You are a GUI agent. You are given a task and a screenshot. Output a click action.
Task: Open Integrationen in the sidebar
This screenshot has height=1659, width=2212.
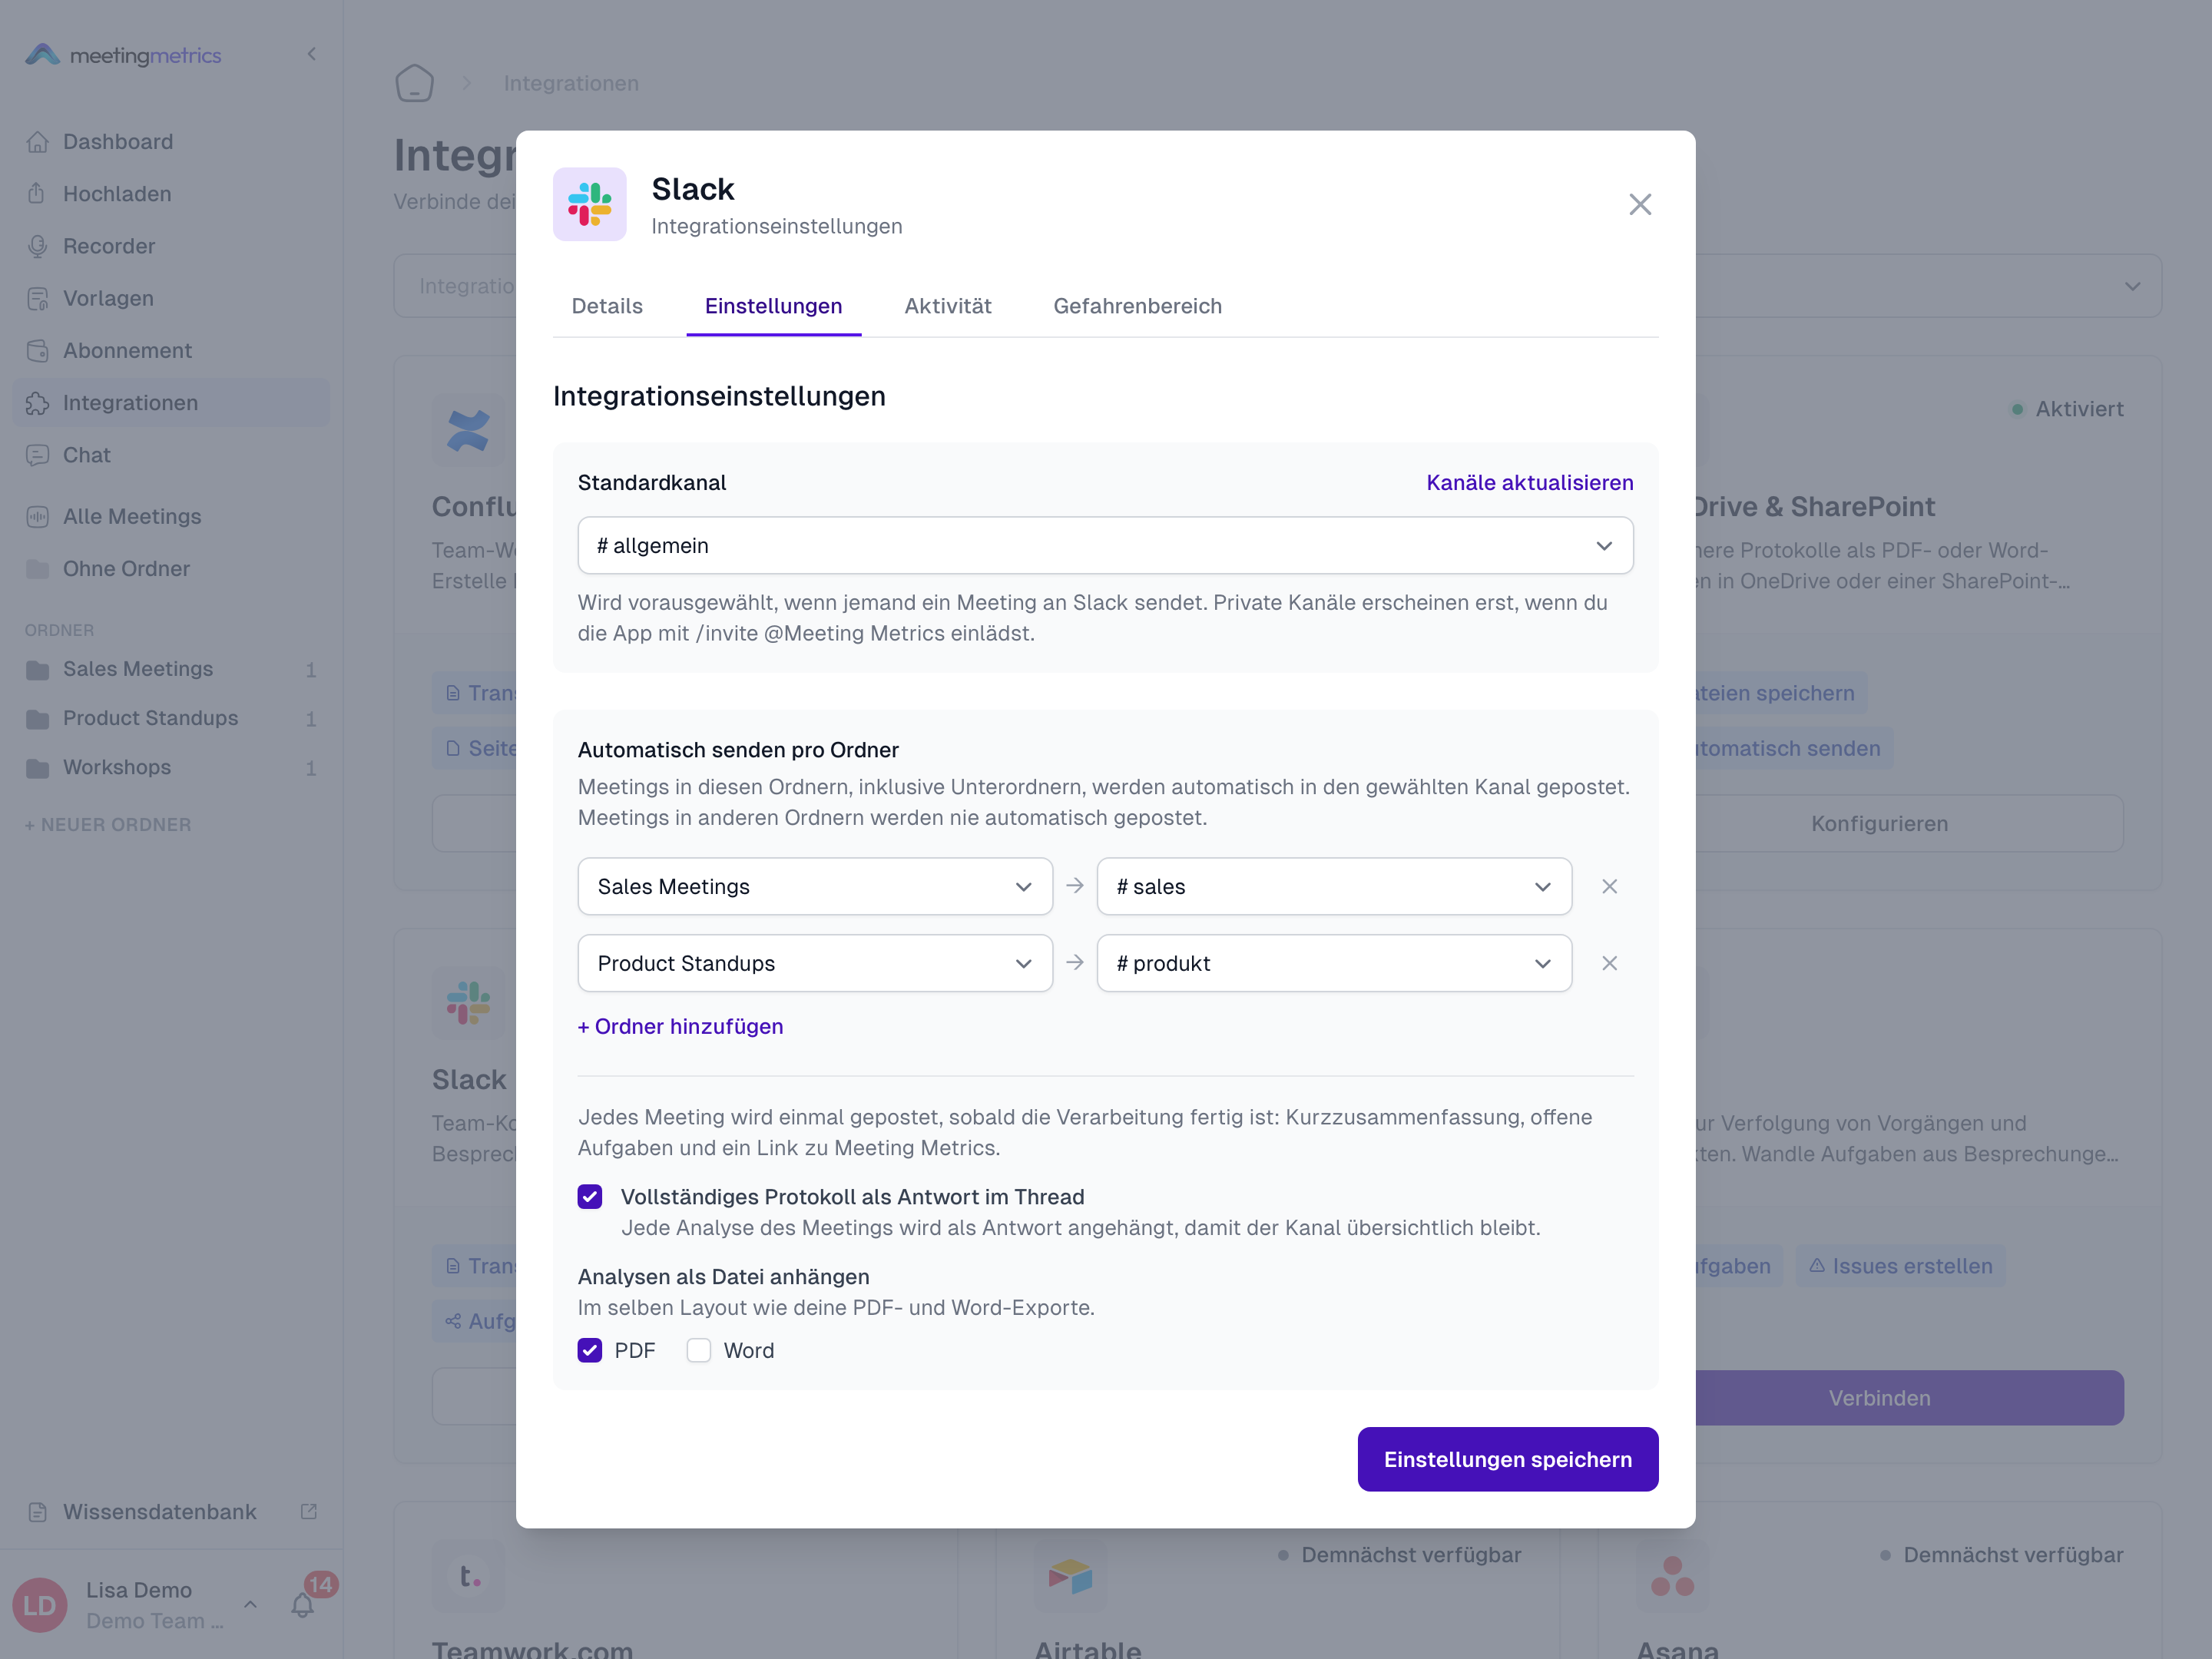171,403
